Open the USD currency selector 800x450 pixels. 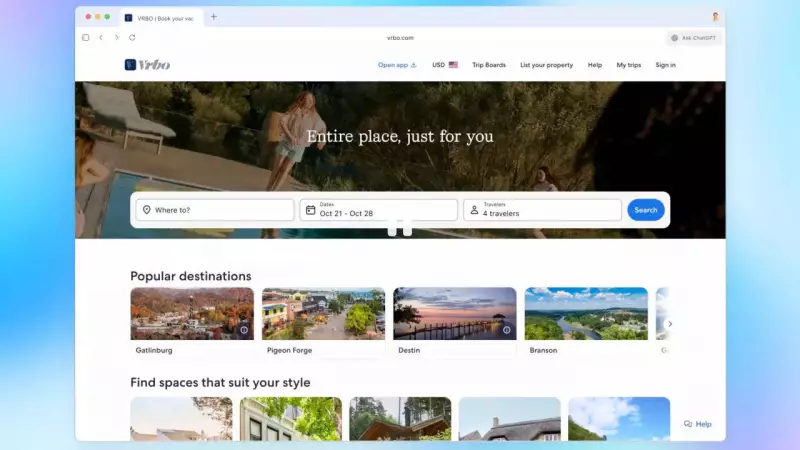(x=444, y=65)
